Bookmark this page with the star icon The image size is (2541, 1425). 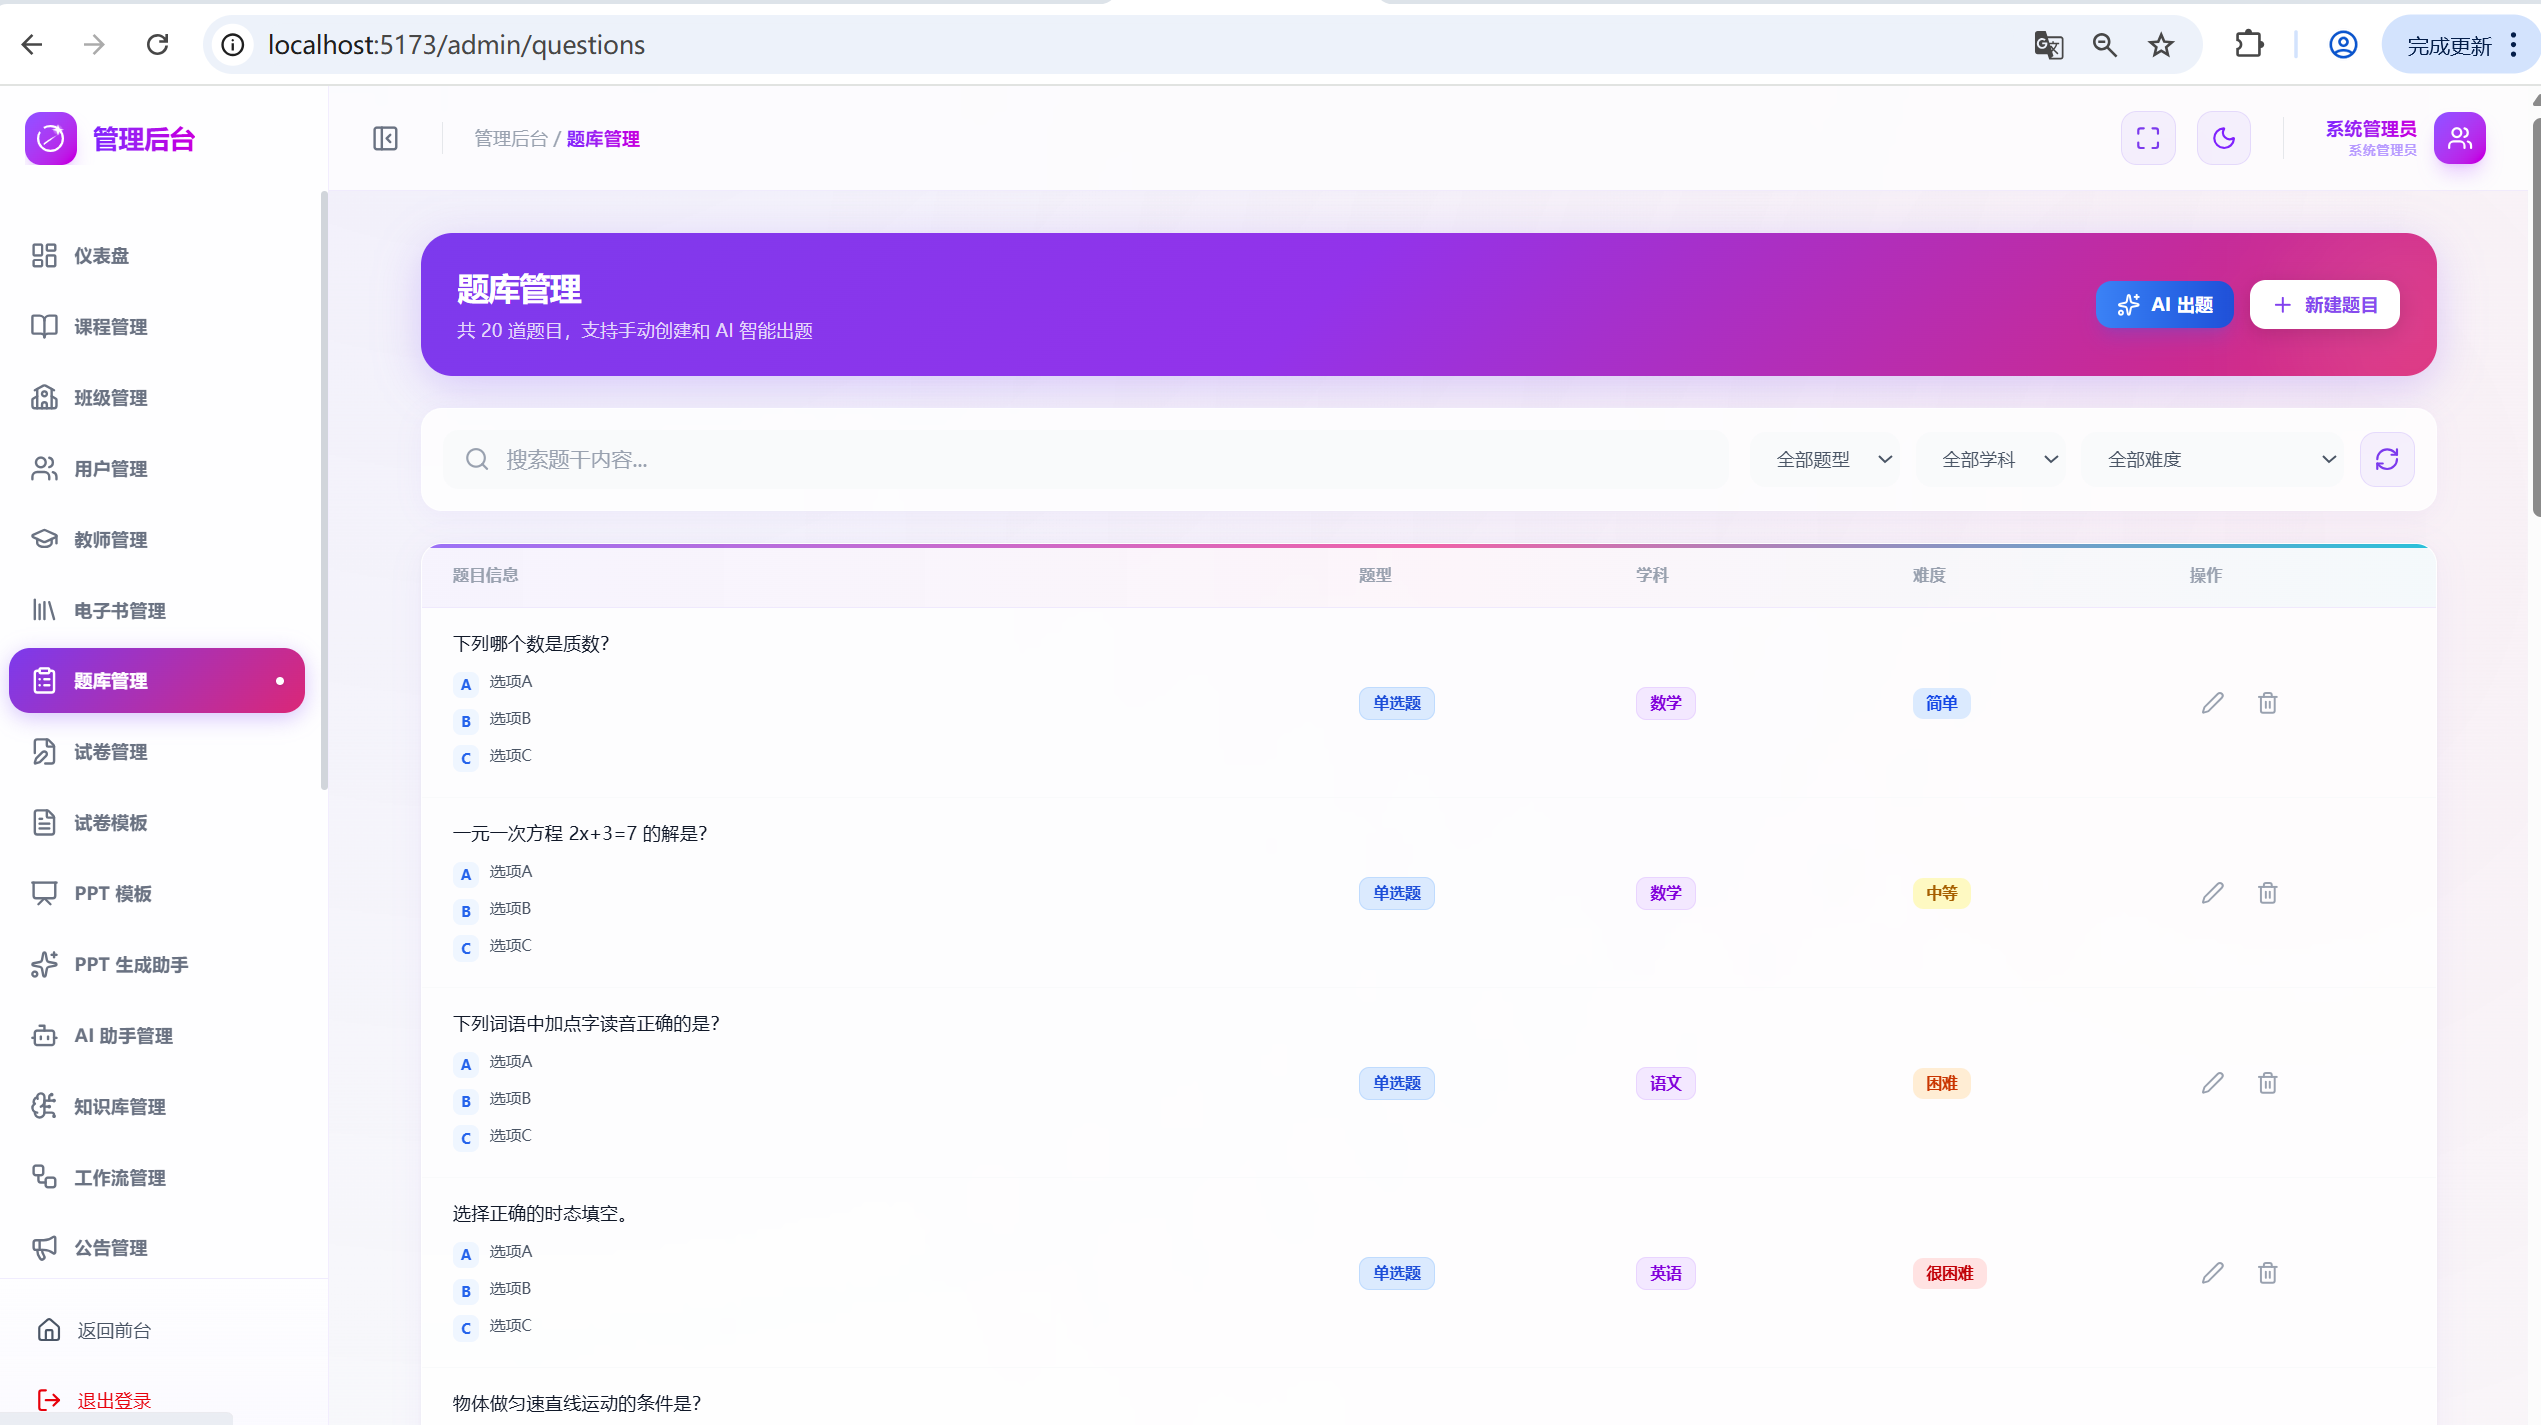2161,45
